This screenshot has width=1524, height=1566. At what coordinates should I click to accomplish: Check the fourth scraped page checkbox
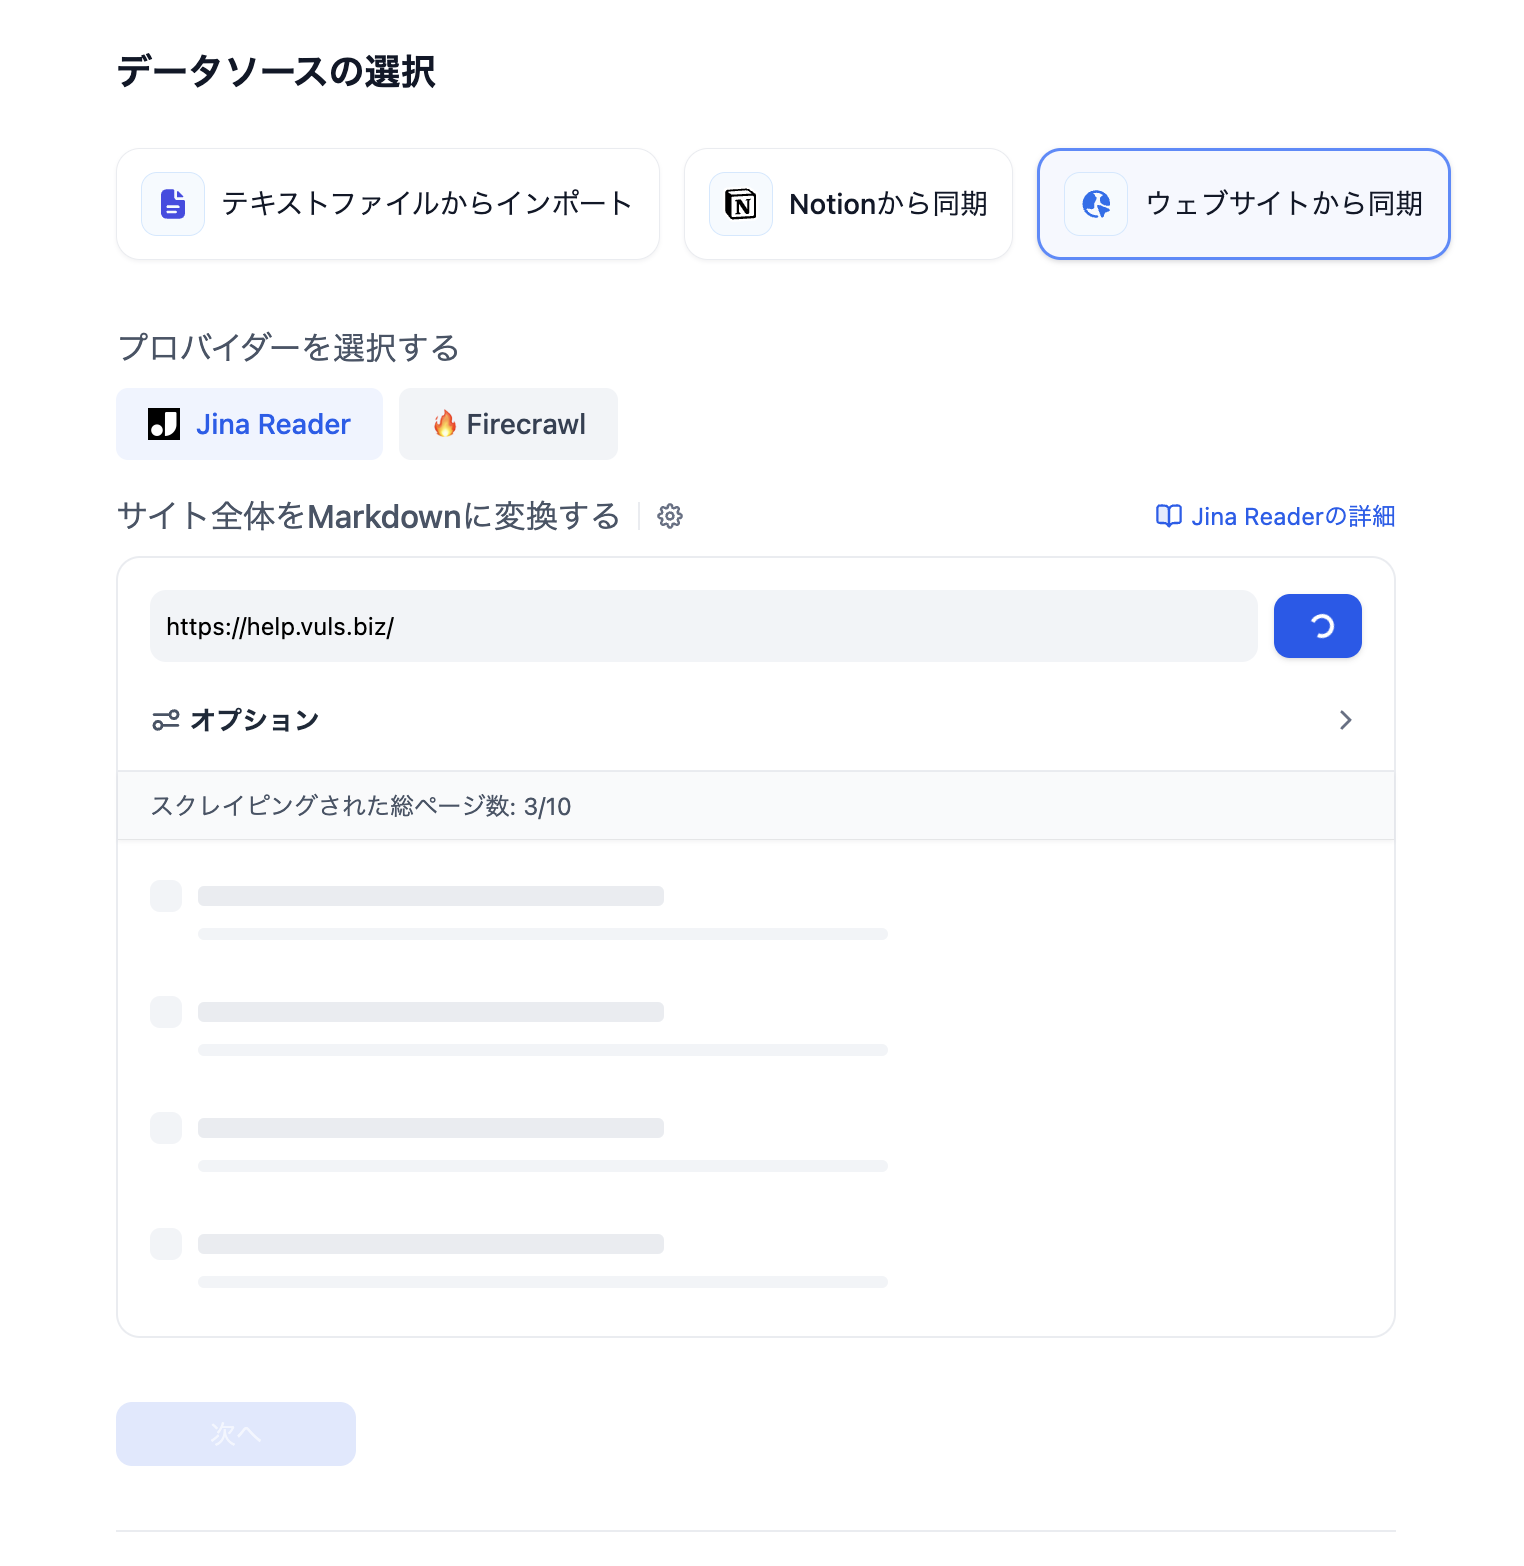pyautogui.click(x=165, y=1244)
